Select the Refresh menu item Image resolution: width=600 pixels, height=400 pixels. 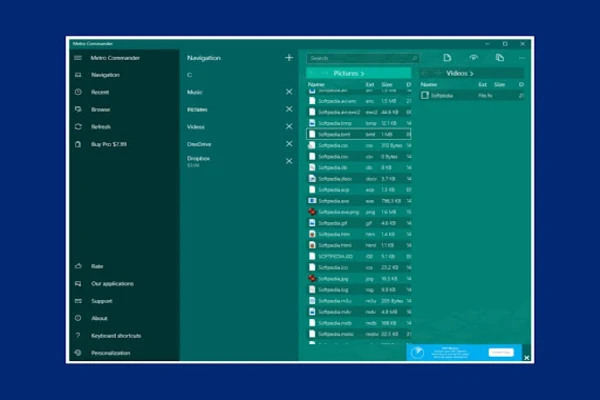tap(101, 127)
